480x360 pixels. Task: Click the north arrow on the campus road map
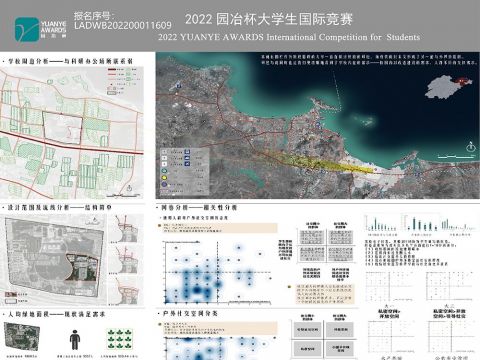(129, 189)
